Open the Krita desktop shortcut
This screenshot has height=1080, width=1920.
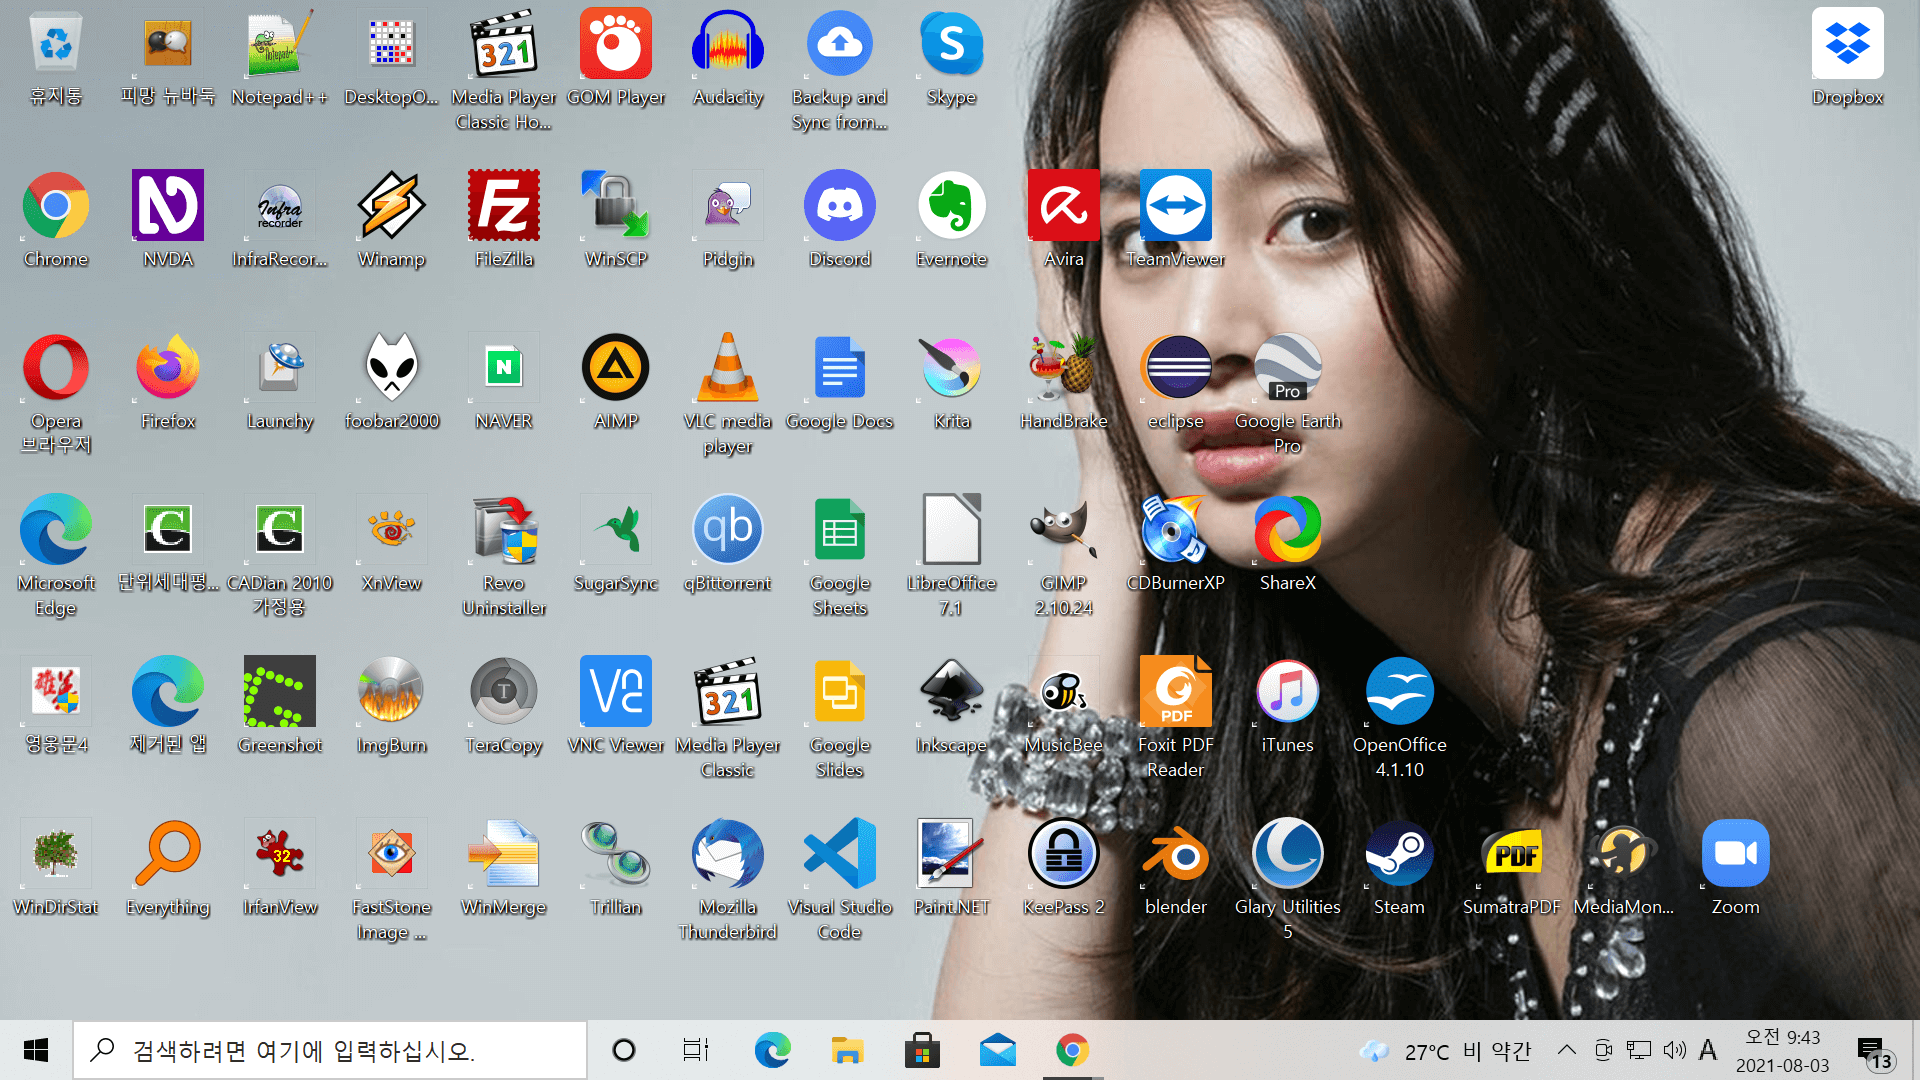point(951,382)
